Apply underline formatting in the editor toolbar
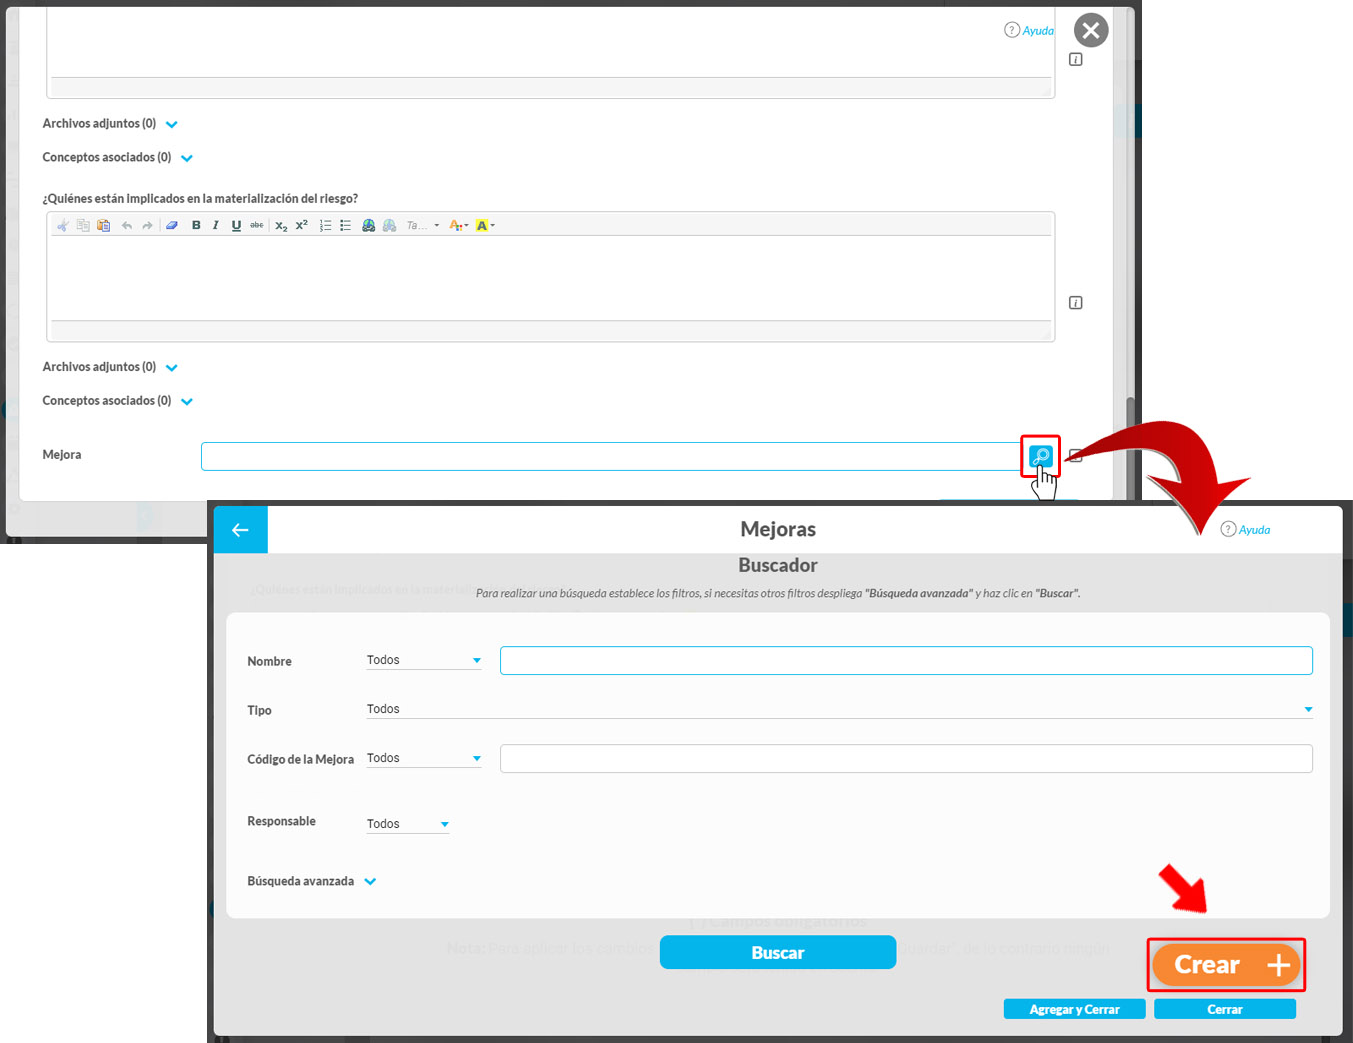This screenshot has width=1353, height=1043. [x=236, y=226]
